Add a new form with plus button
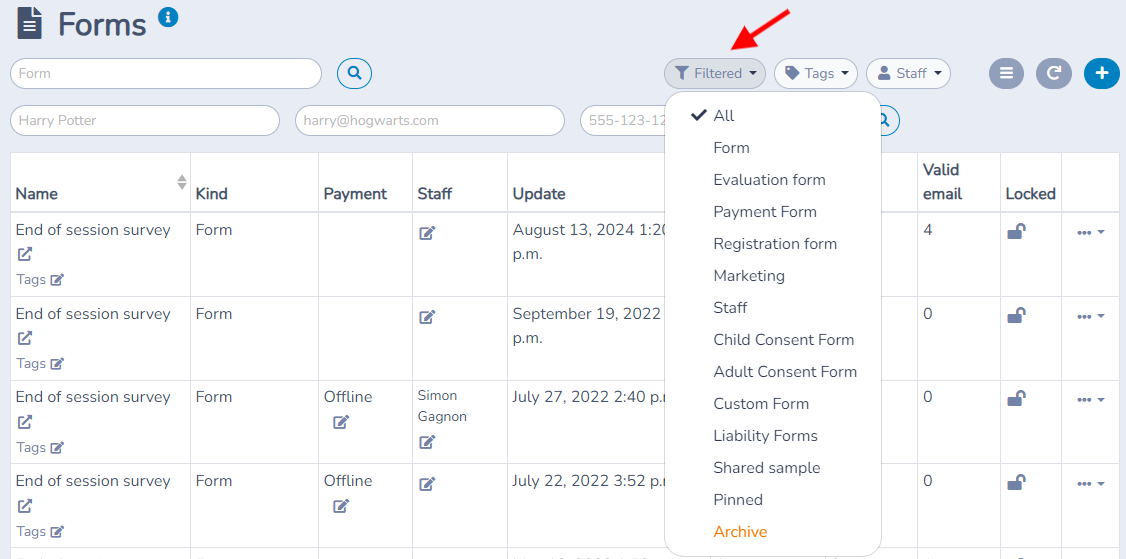Image resolution: width=1126 pixels, height=559 pixels. coord(1102,73)
